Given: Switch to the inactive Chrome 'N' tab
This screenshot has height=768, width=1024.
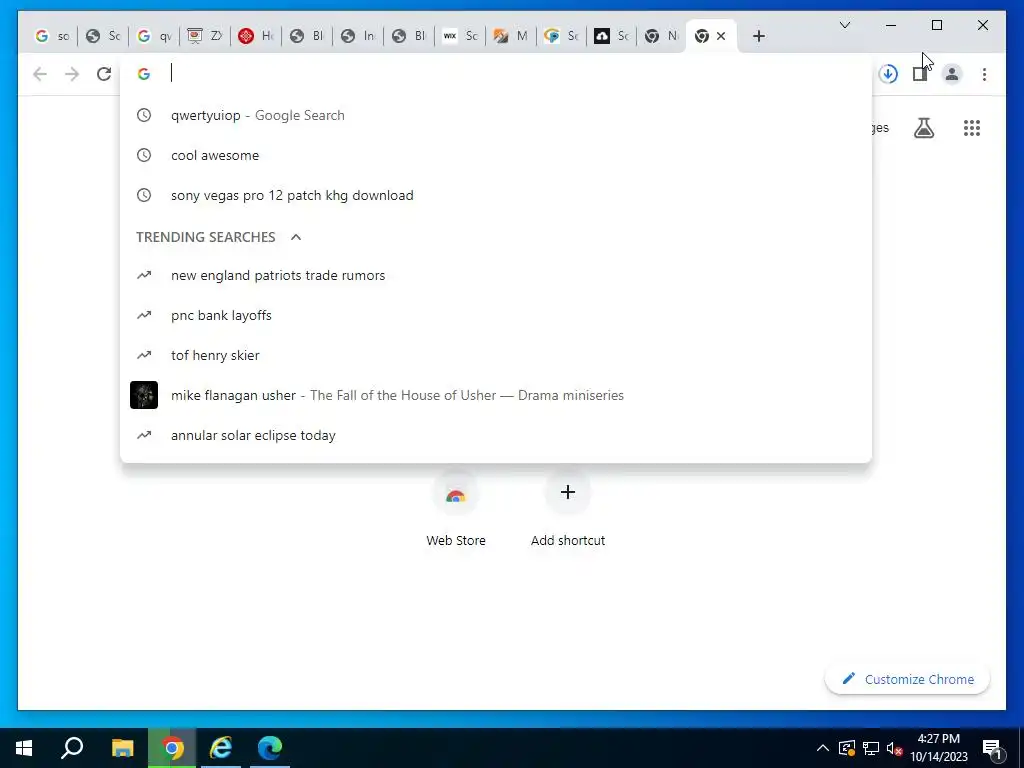Looking at the screenshot, I should (662, 36).
